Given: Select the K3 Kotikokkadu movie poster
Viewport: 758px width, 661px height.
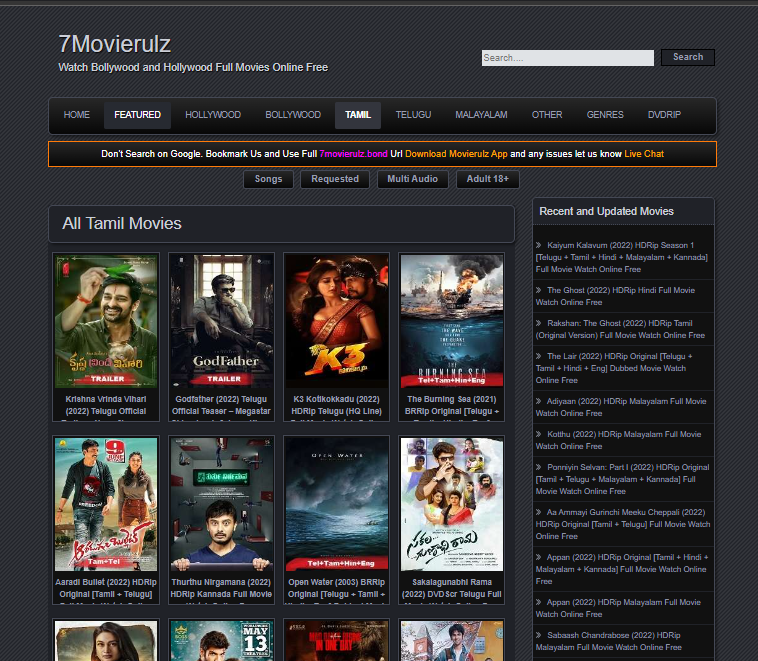Looking at the screenshot, I should tap(336, 321).
